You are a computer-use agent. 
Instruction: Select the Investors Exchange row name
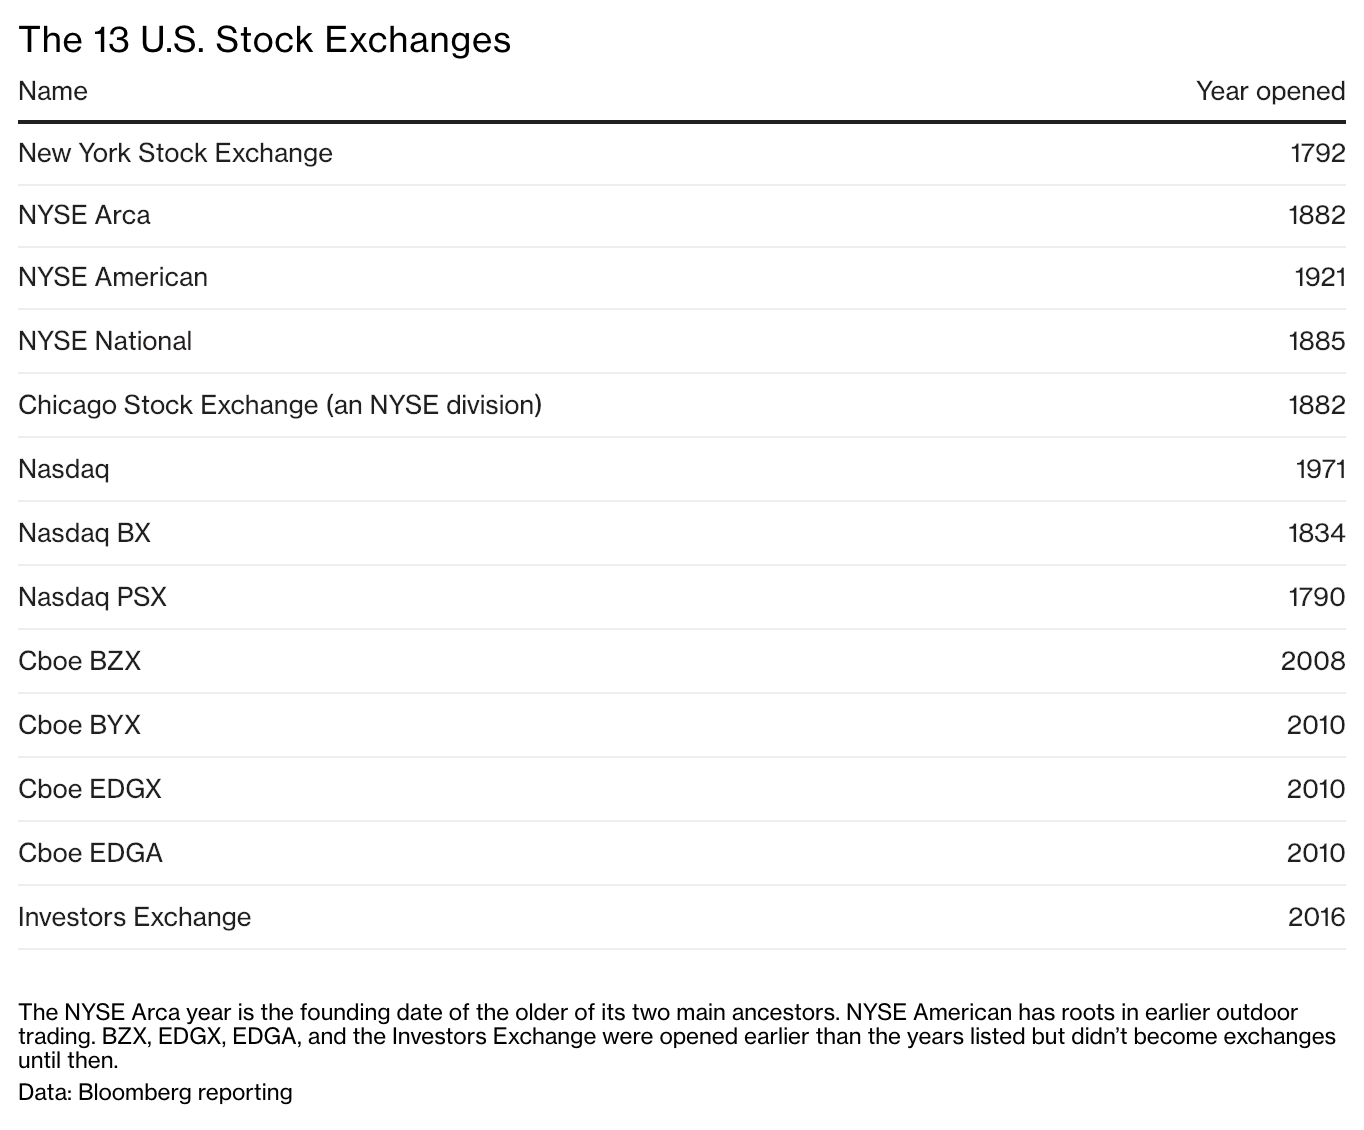click(x=134, y=917)
